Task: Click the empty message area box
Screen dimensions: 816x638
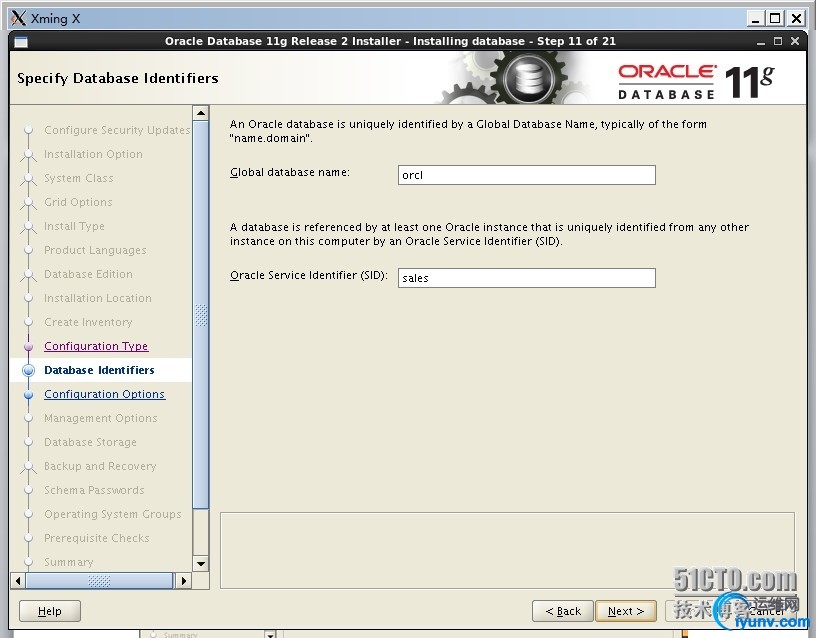Action: (x=507, y=551)
